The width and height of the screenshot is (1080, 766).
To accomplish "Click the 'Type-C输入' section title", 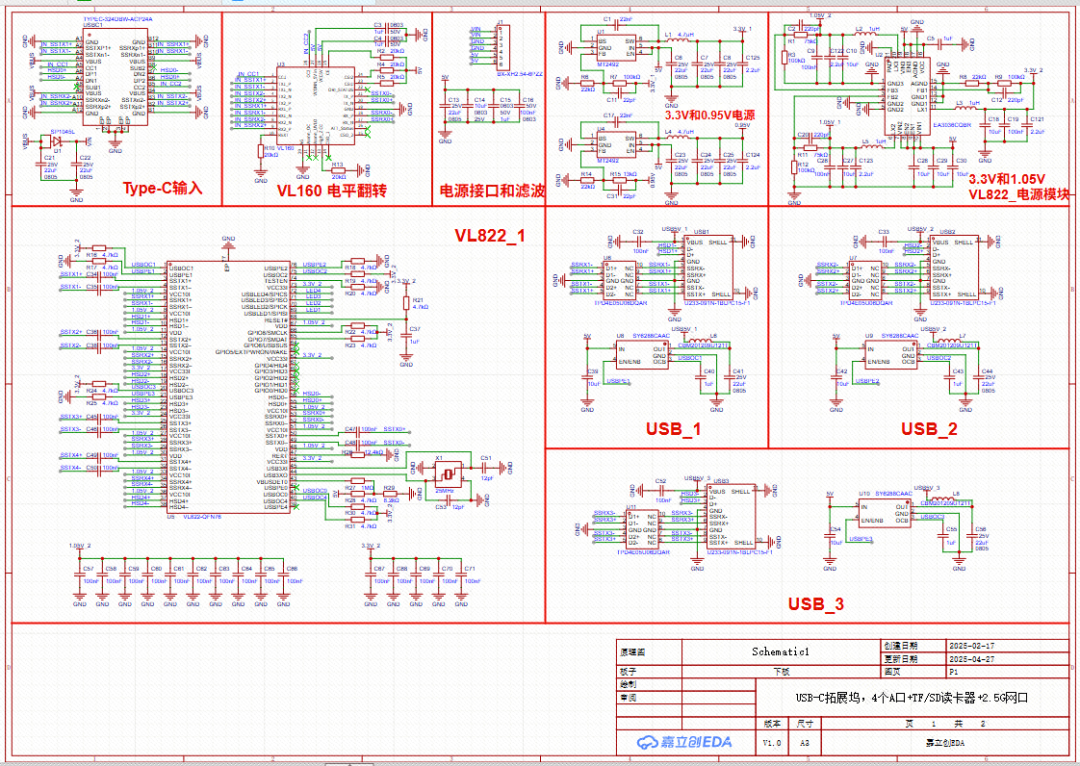I will [x=163, y=188].
